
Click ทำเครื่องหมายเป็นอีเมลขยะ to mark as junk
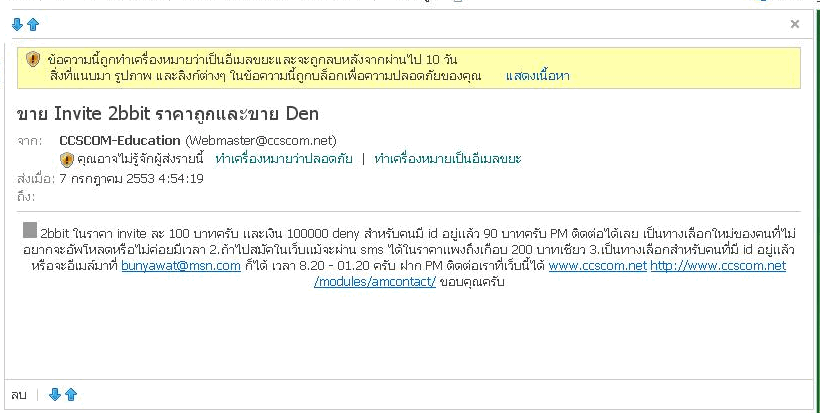[x=448, y=159]
